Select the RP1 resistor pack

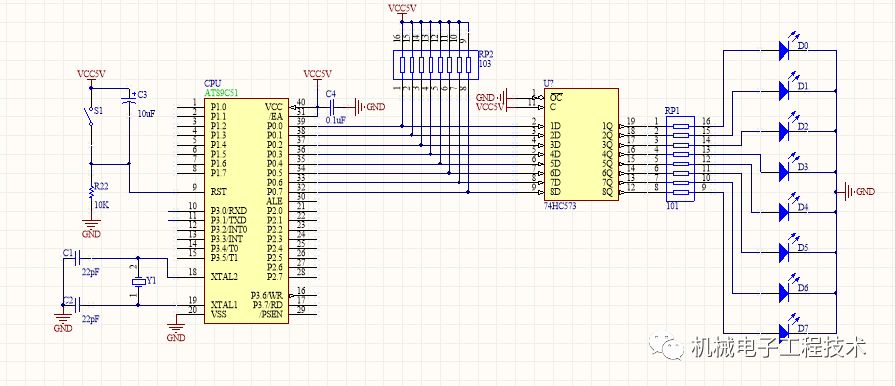point(680,159)
